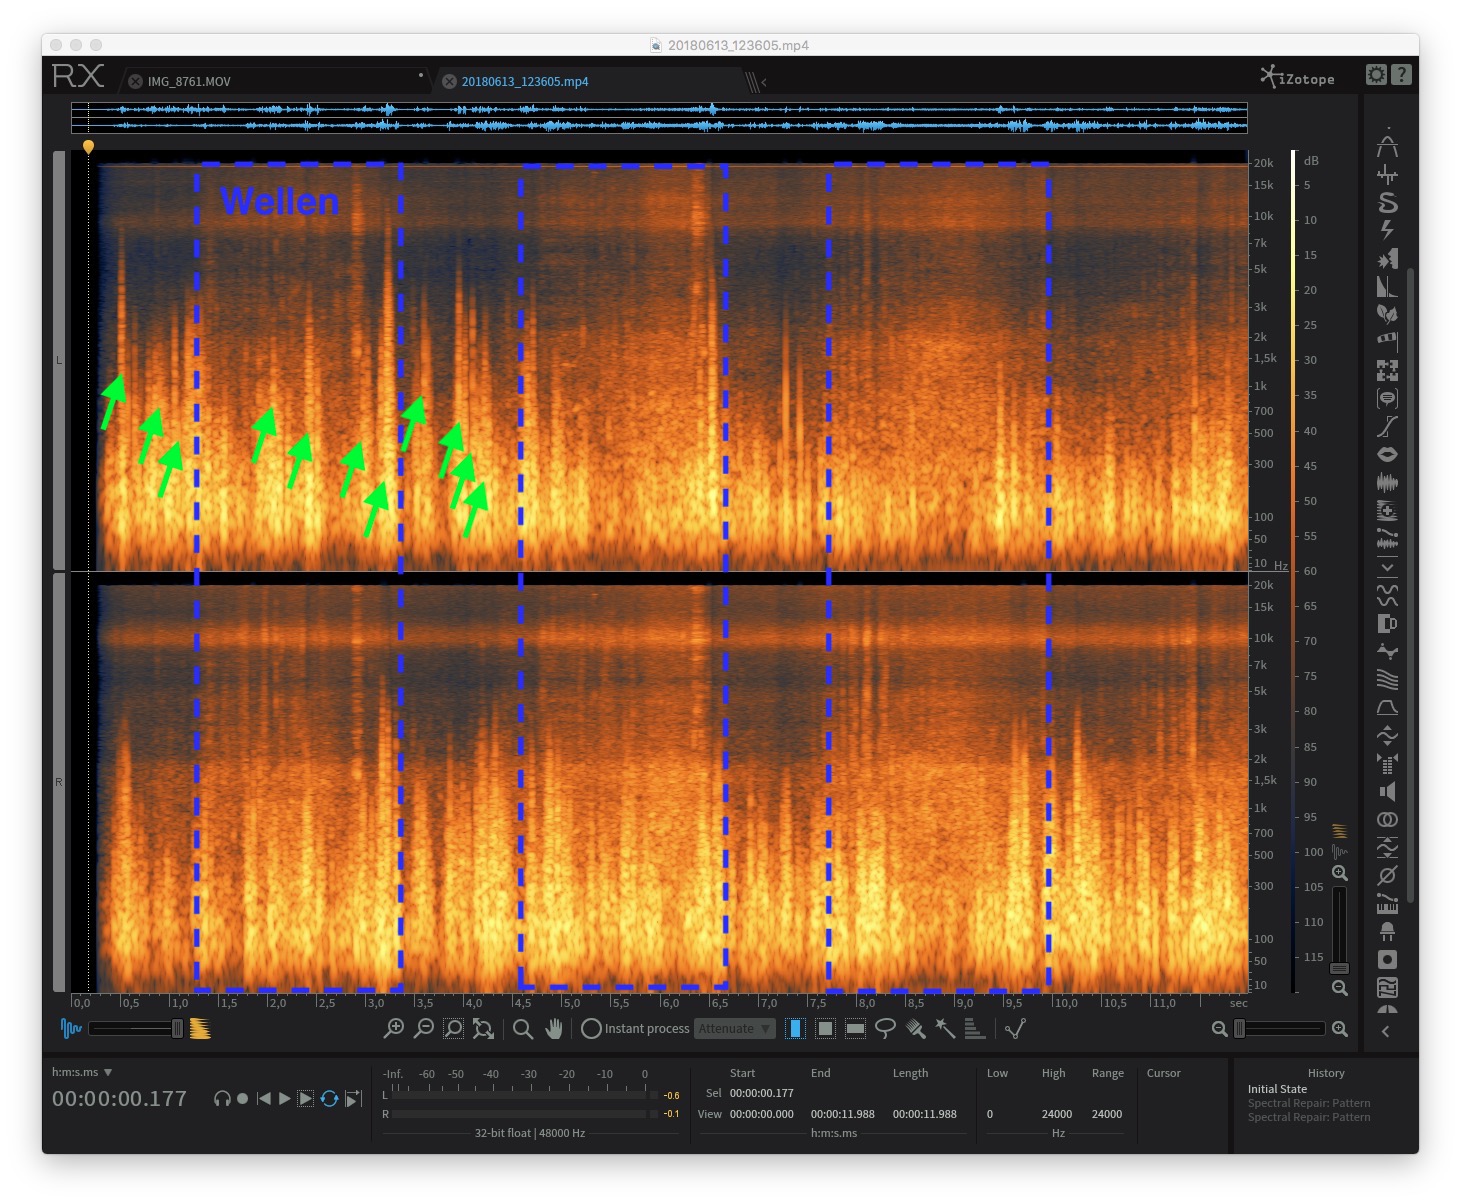1461x1204 pixels.
Task: Open iZotope RX settings gear
Action: tap(1376, 75)
